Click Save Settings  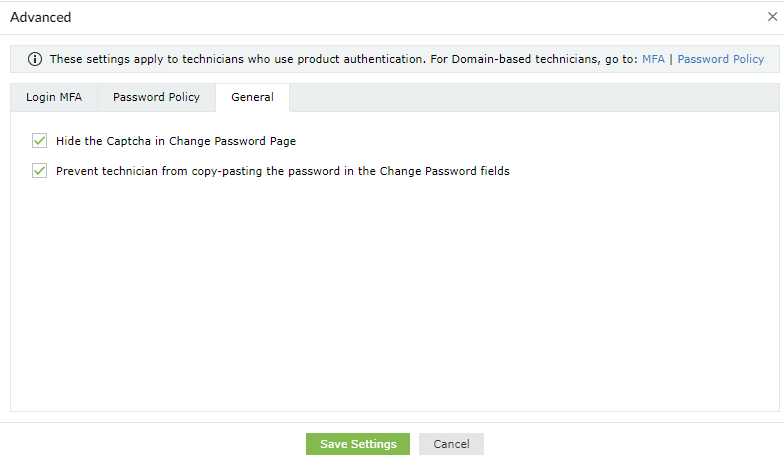(358, 444)
